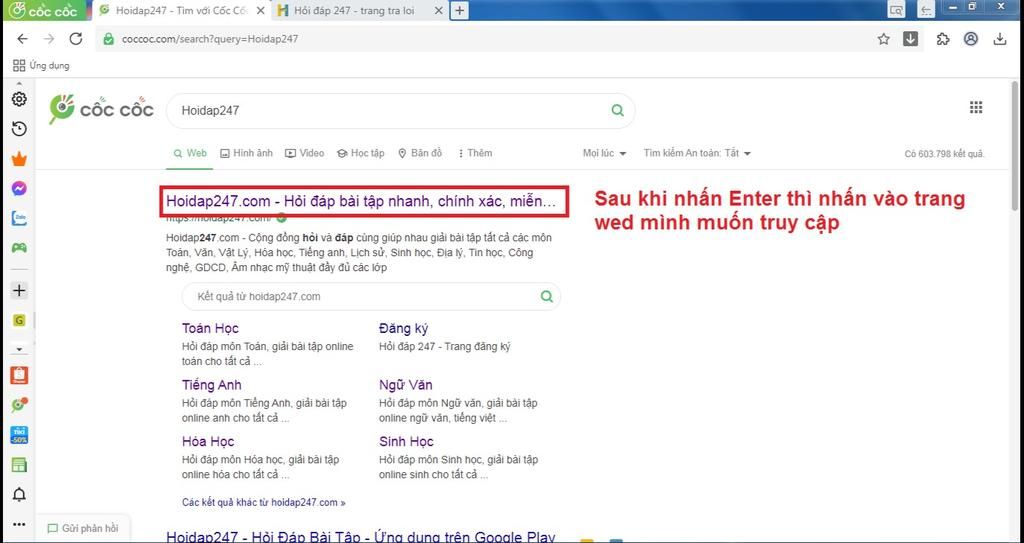Screen dimensions: 1024x543
Task: Open sidebar settings gear icon
Action: coord(20,99)
